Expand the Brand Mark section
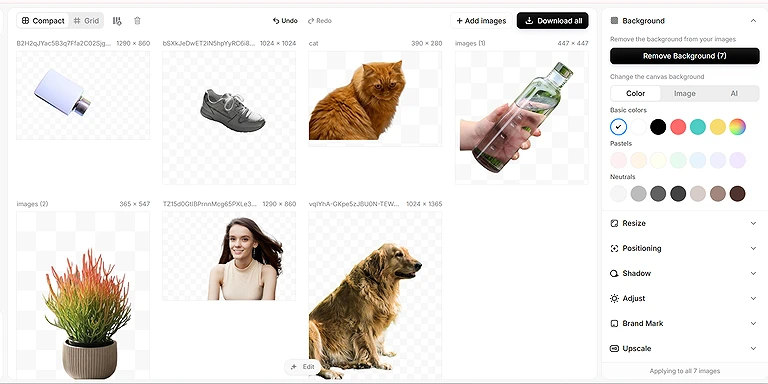The image size is (768, 384). pyautogui.click(x=685, y=323)
